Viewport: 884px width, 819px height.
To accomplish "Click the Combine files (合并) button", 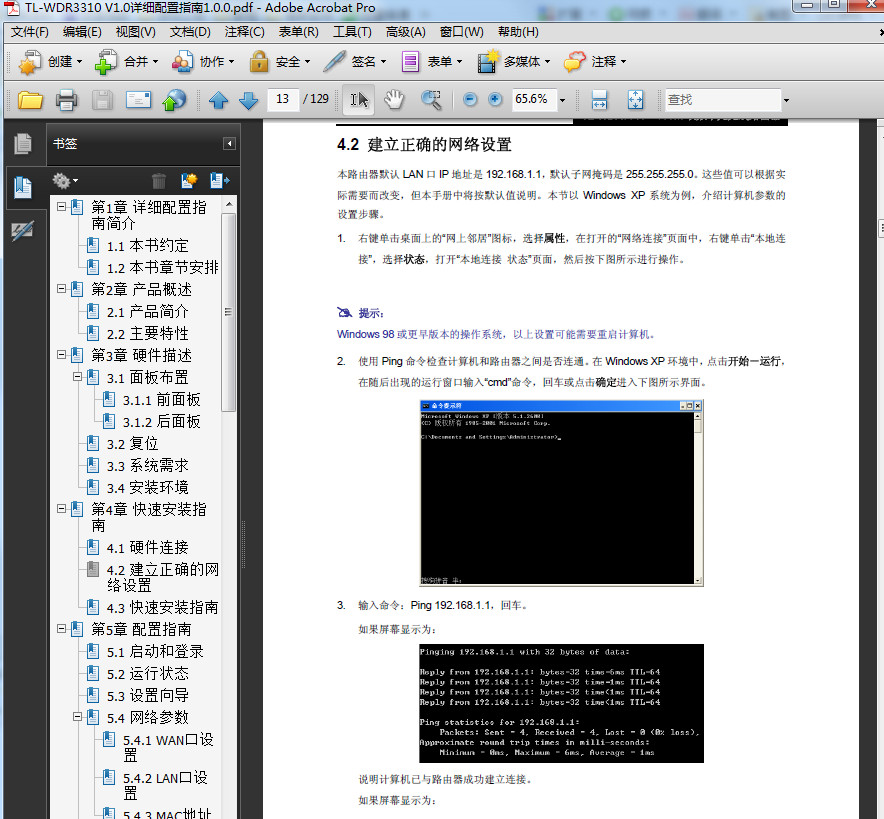I will (127, 61).
